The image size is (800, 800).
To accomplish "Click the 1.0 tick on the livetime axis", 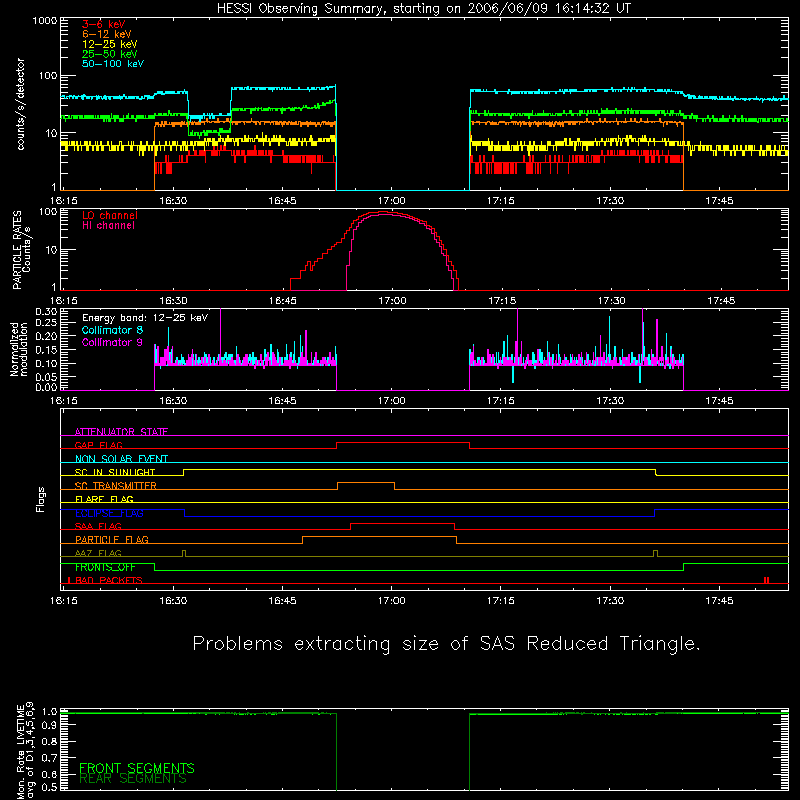I will click(x=49, y=712).
